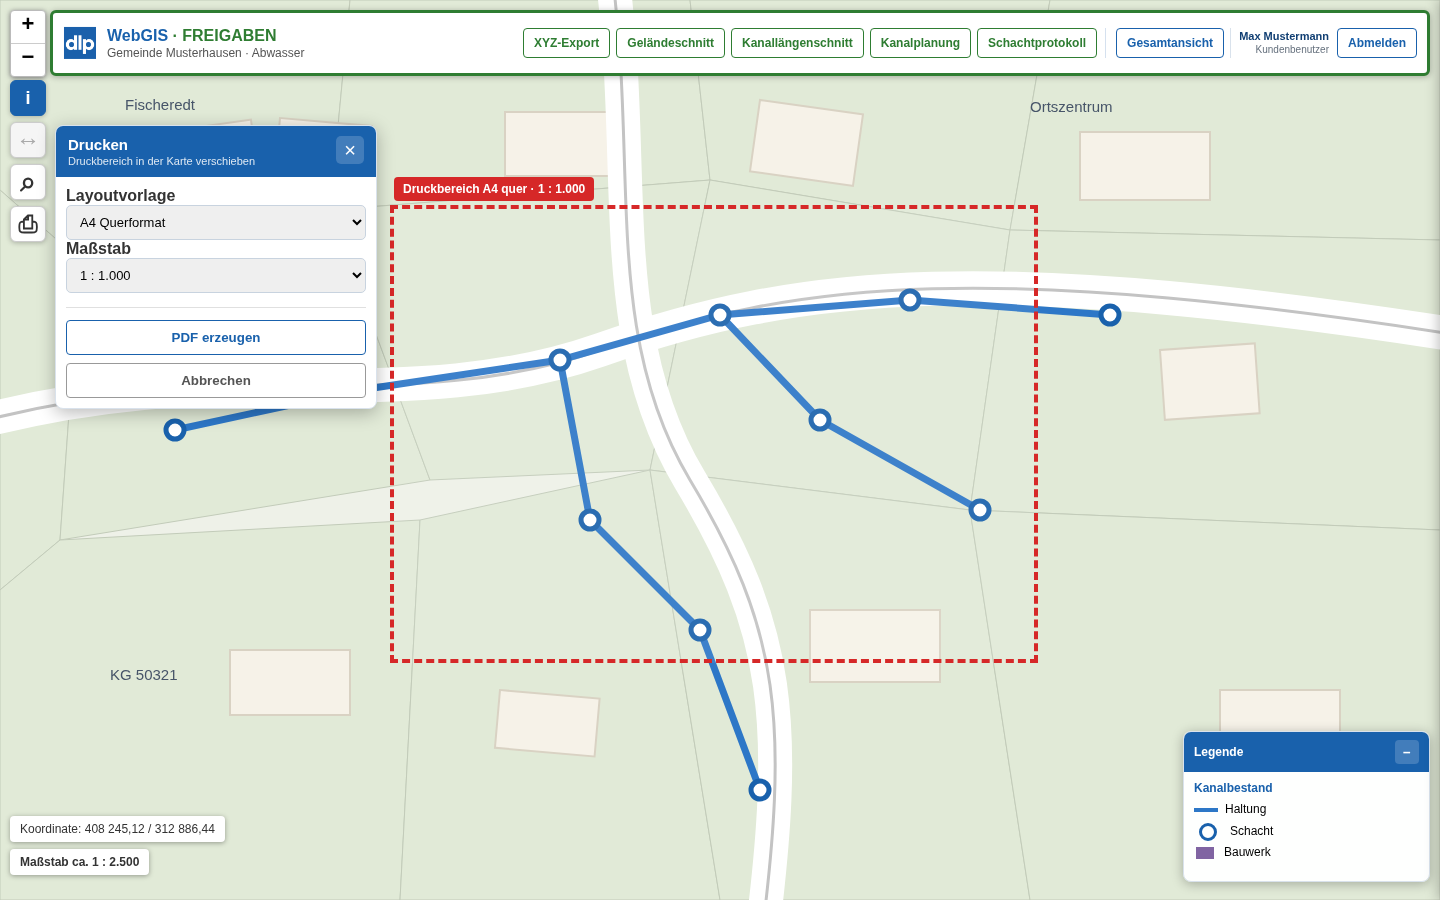
Task: Click the Gemeinde Musterhausen · Abwasser subtitle
Action: pos(206,53)
